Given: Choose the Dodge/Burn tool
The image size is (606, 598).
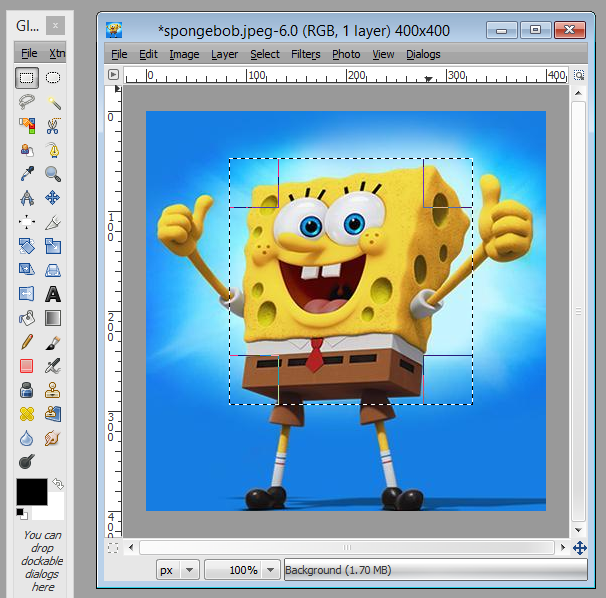Looking at the screenshot, I should [x=27, y=462].
